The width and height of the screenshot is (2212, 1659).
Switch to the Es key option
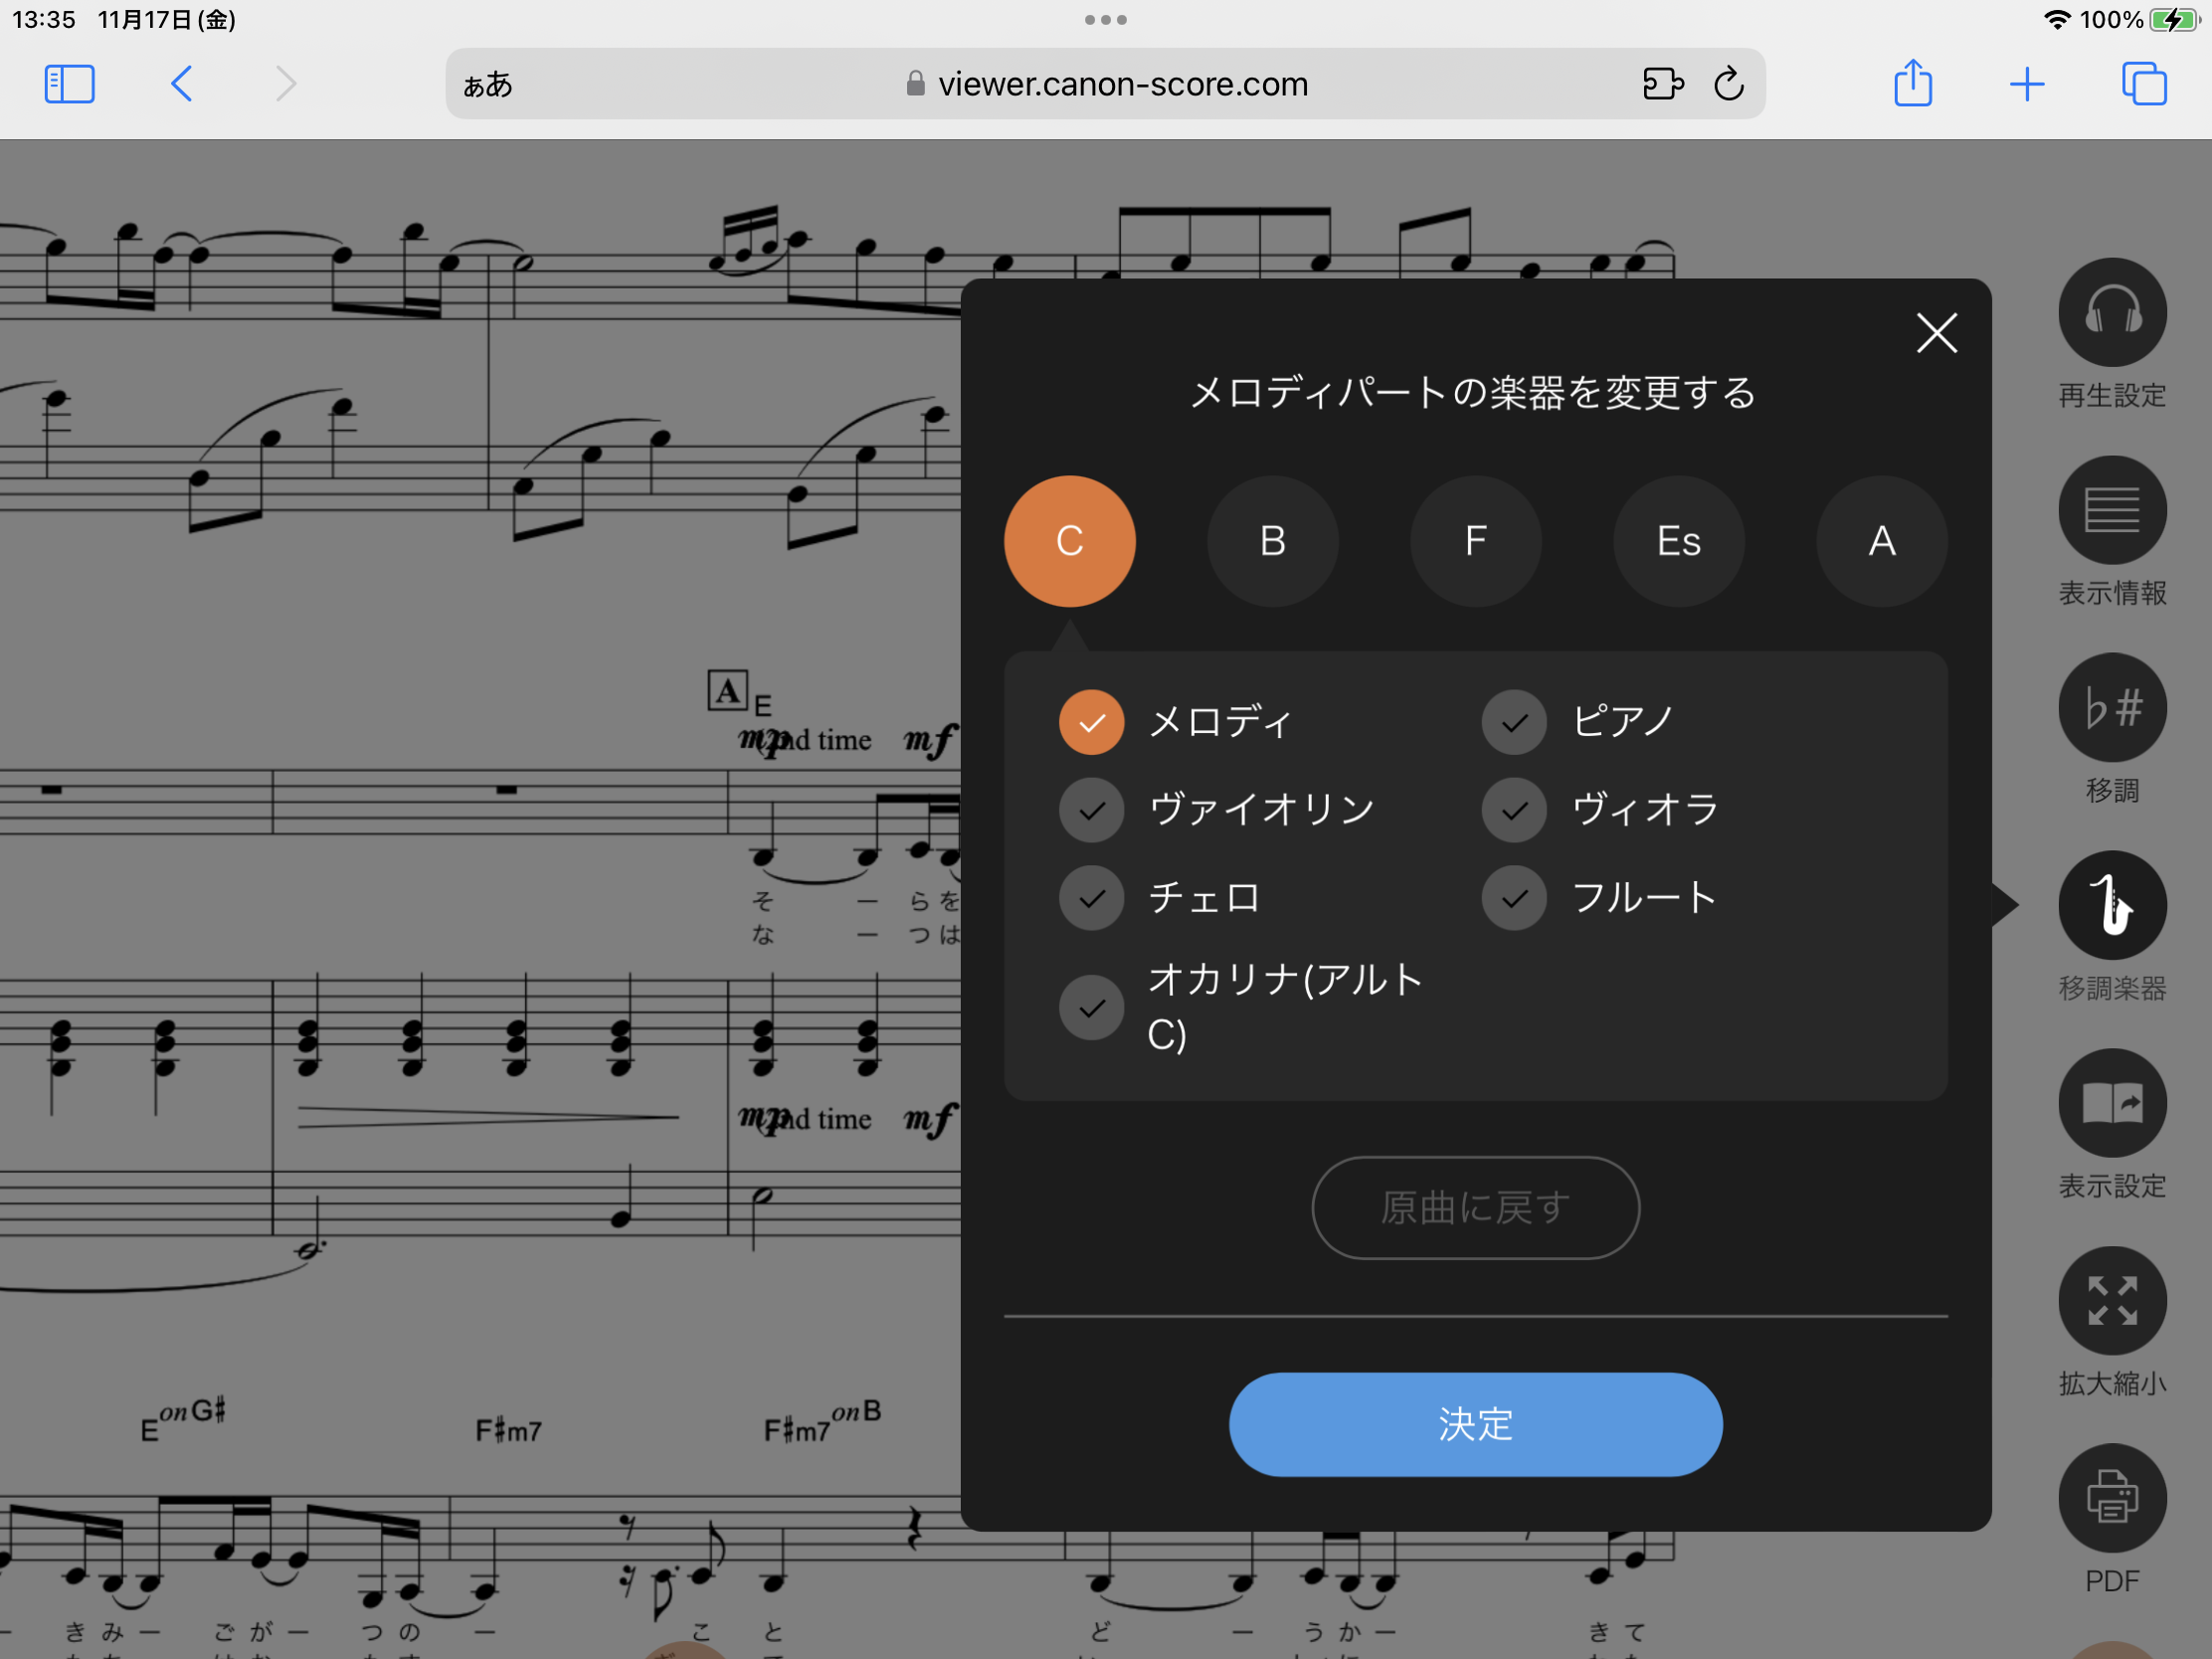click(x=1678, y=541)
